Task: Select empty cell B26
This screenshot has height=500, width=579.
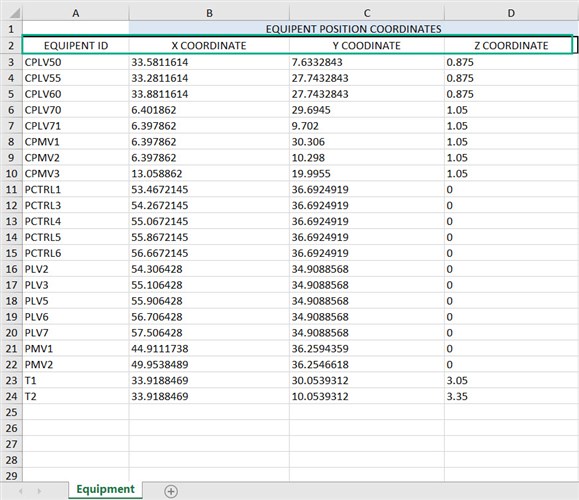Action: tap(209, 428)
